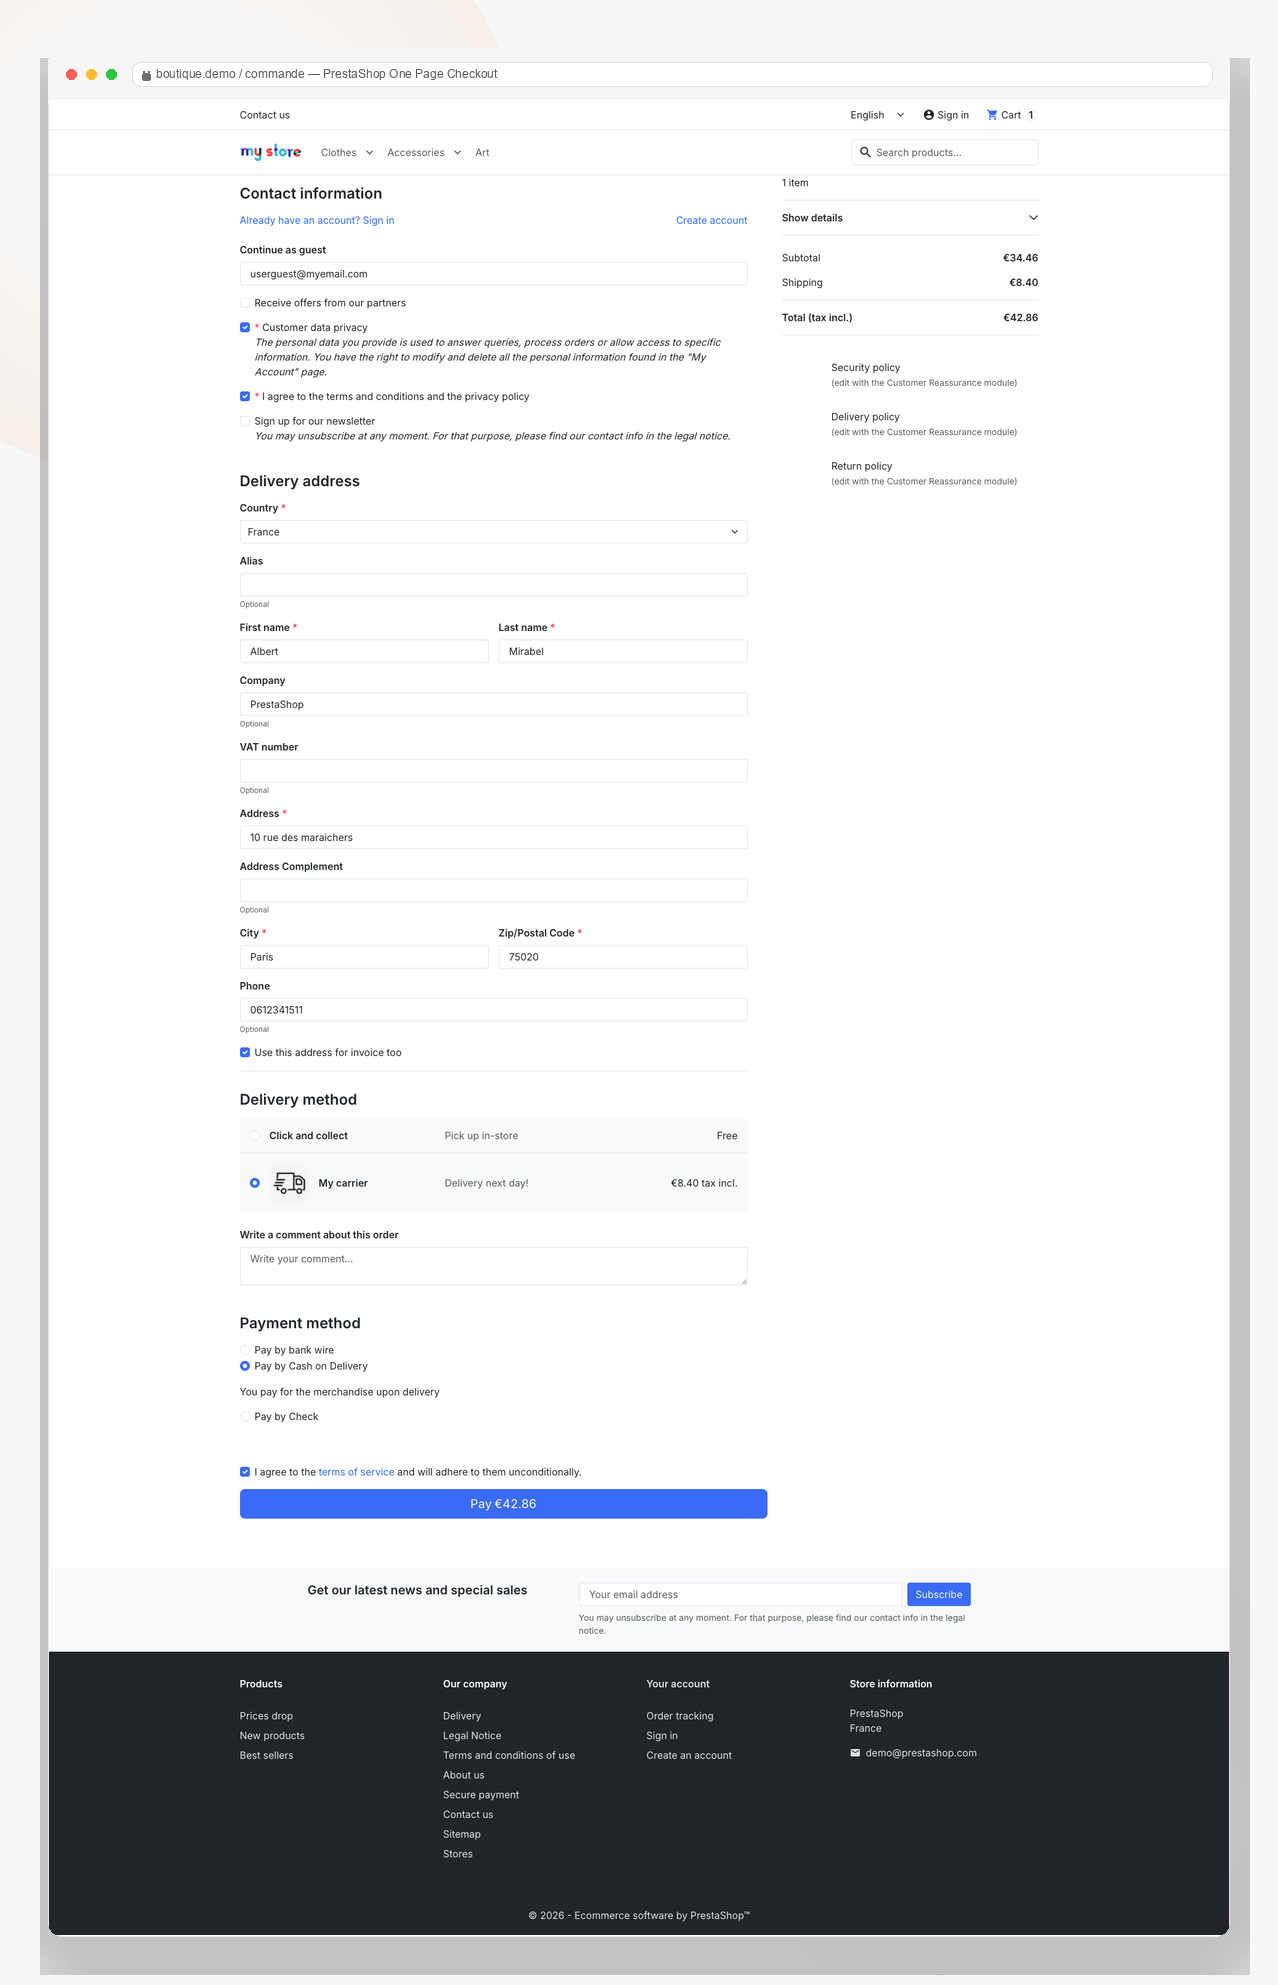Untick Use this address for invoice too
The width and height of the screenshot is (1278, 1985).
pyautogui.click(x=245, y=1053)
